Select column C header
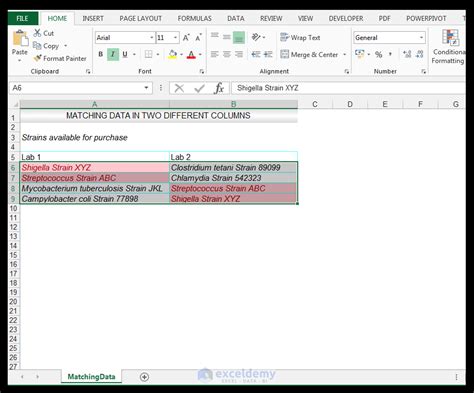This screenshot has height=393, width=474. 315,104
